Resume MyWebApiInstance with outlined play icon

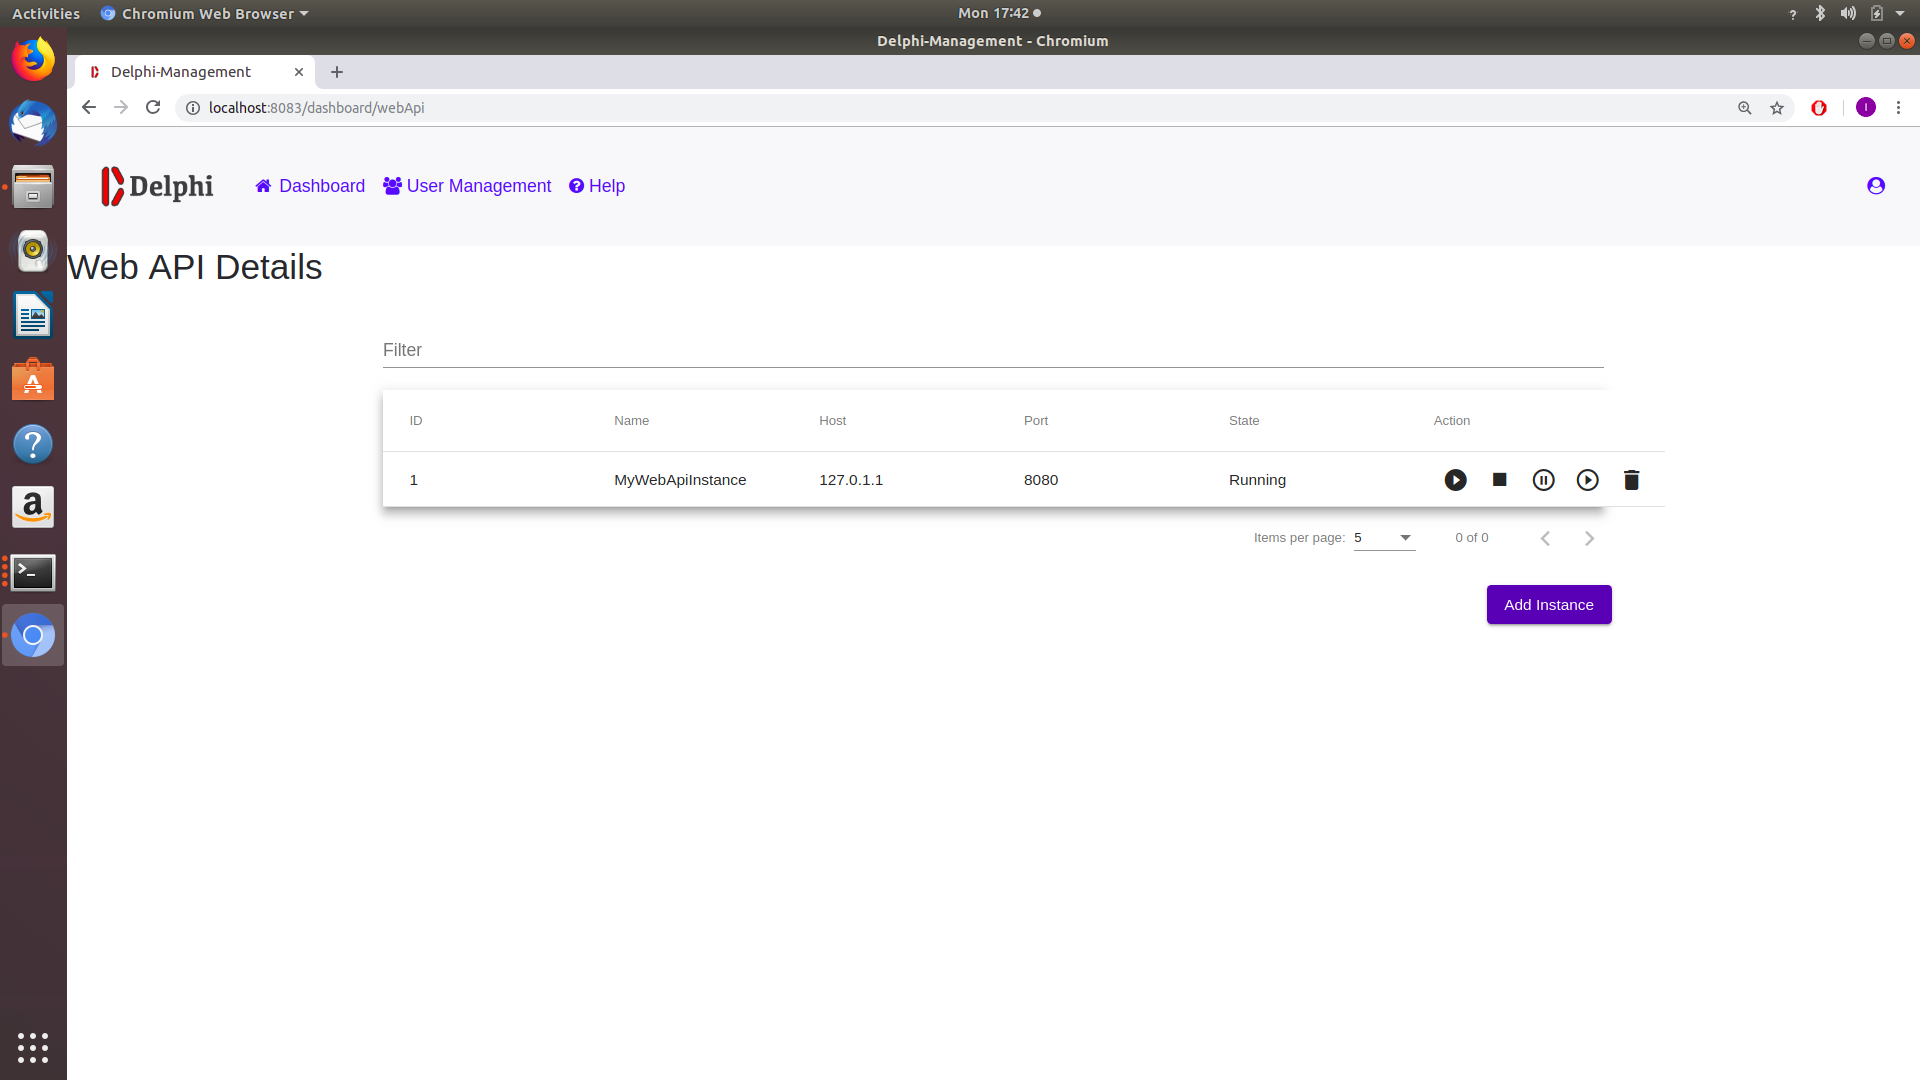point(1587,480)
